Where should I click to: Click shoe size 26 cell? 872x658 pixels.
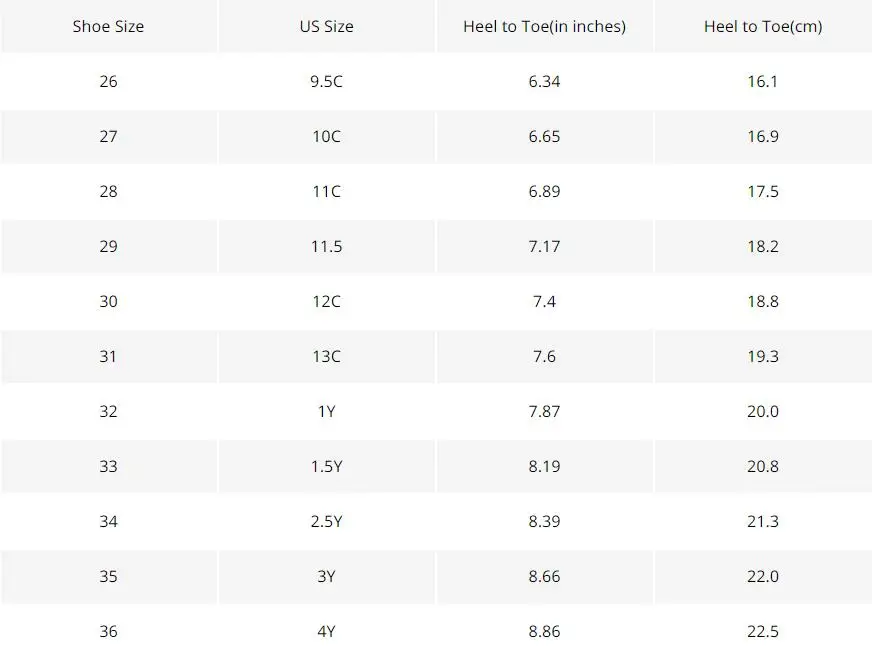pos(108,81)
